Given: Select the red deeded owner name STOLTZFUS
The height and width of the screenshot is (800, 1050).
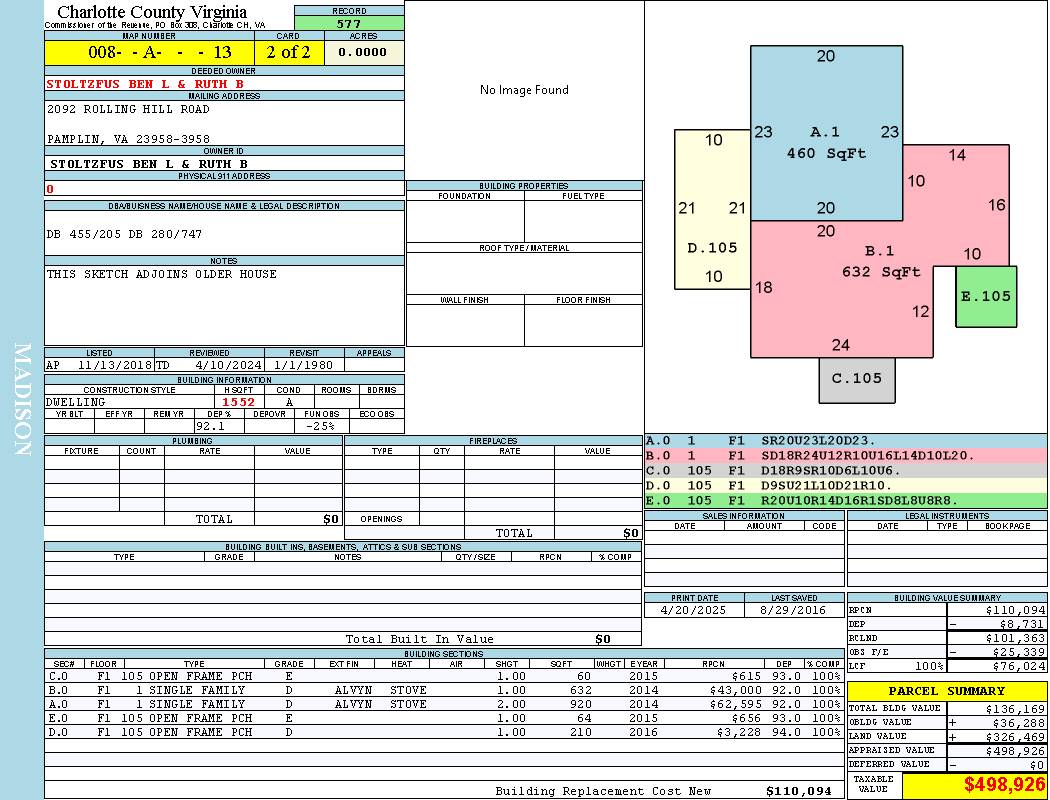Looking at the screenshot, I should pyautogui.click(x=145, y=84).
